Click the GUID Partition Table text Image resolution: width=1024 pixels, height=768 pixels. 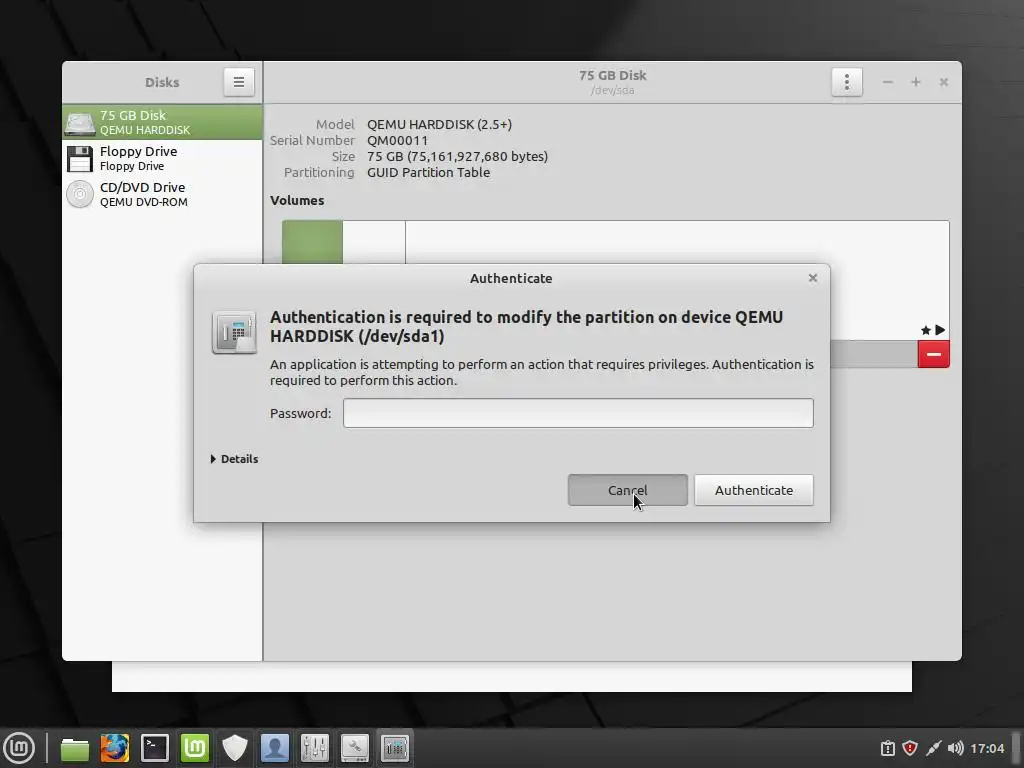[x=428, y=172]
